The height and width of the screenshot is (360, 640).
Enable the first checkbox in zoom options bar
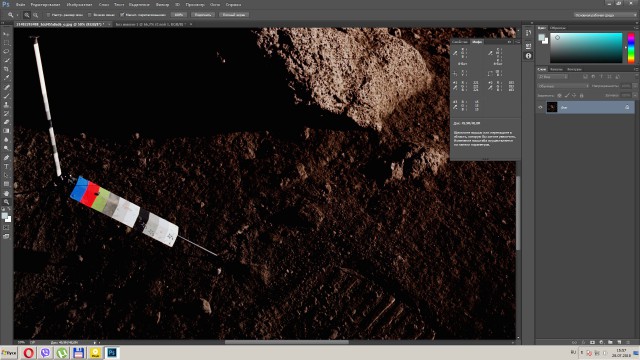(48, 15)
